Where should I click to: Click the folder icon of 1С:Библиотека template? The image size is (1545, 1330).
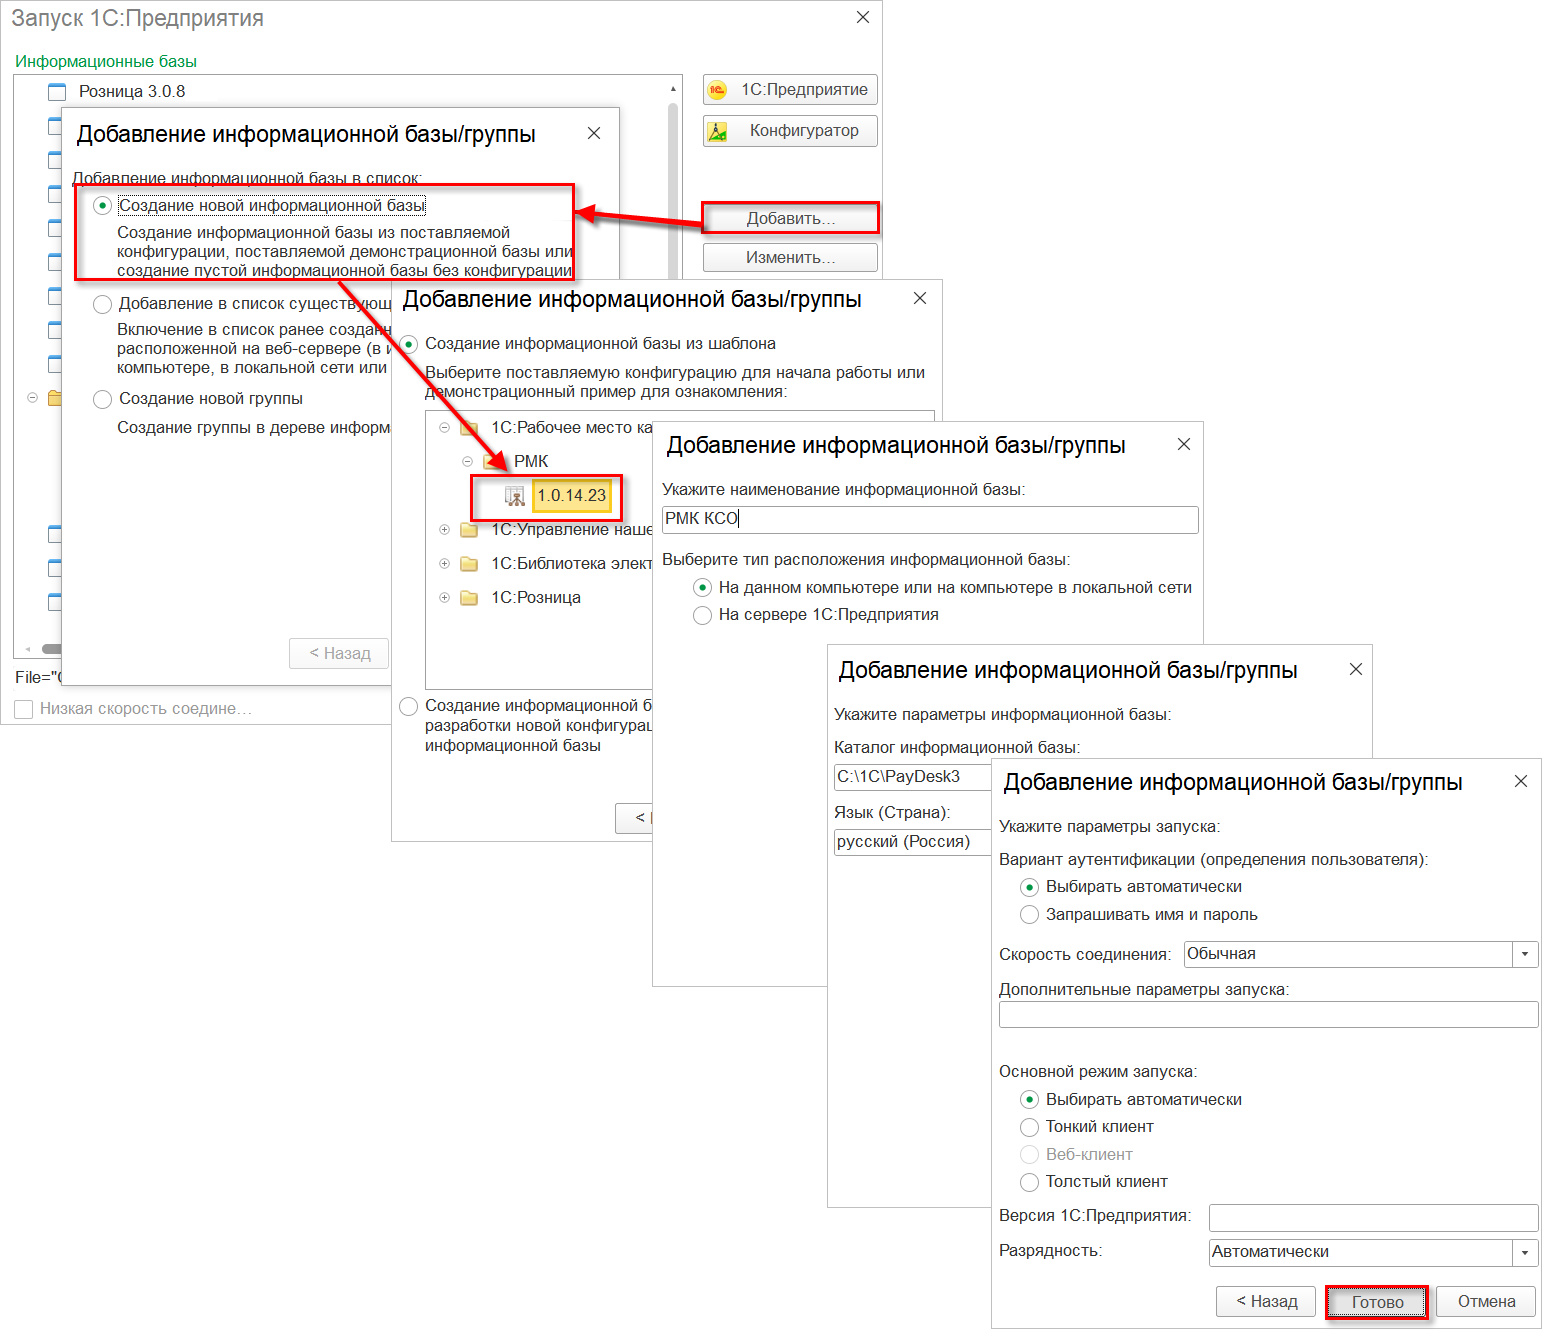point(469,564)
